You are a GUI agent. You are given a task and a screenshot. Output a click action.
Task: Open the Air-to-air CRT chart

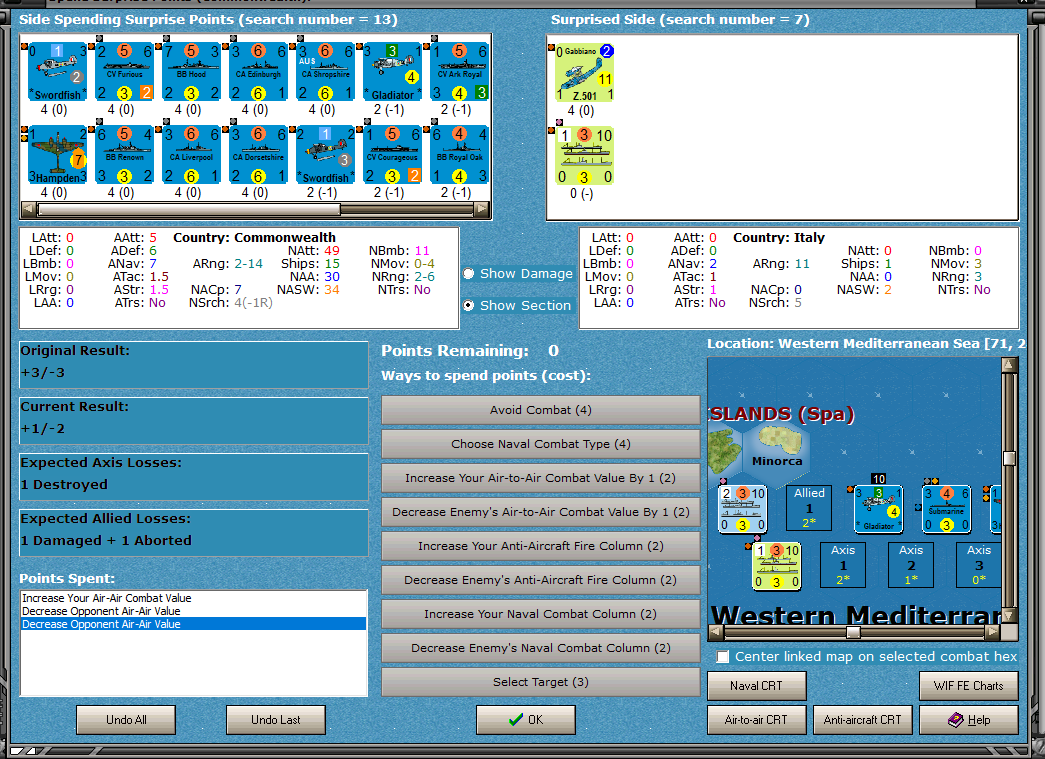coord(756,720)
